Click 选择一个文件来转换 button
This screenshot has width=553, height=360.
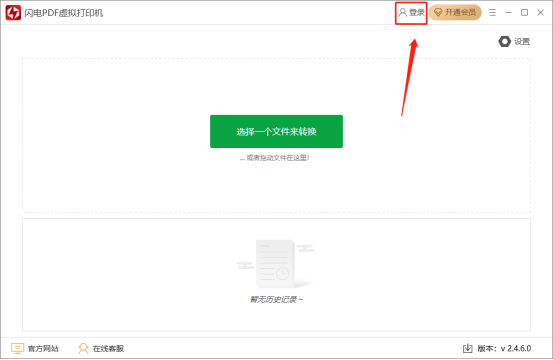tap(276, 132)
